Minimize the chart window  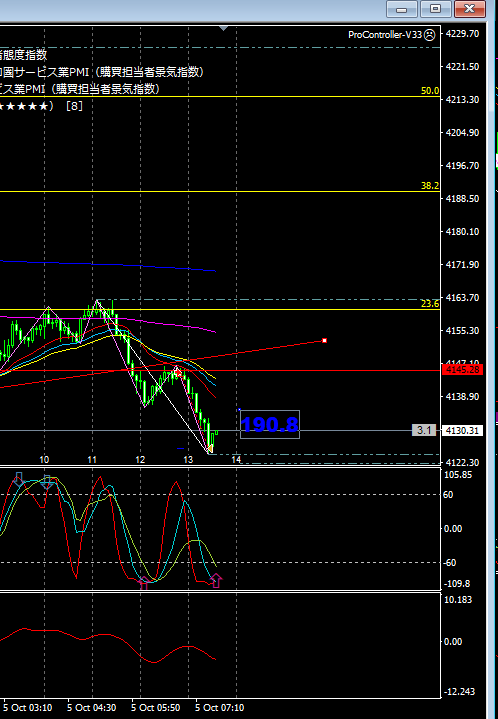click(x=402, y=9)
